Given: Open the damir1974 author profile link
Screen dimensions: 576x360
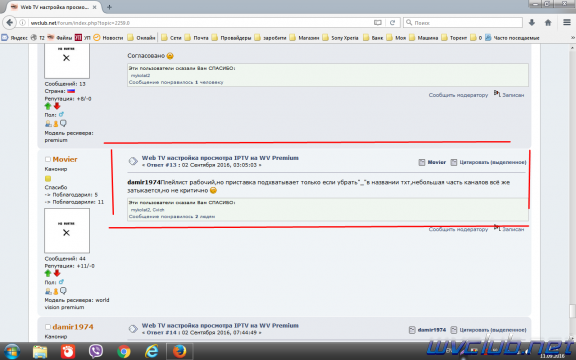Looking at the screenshot, I should click(73, 327).
